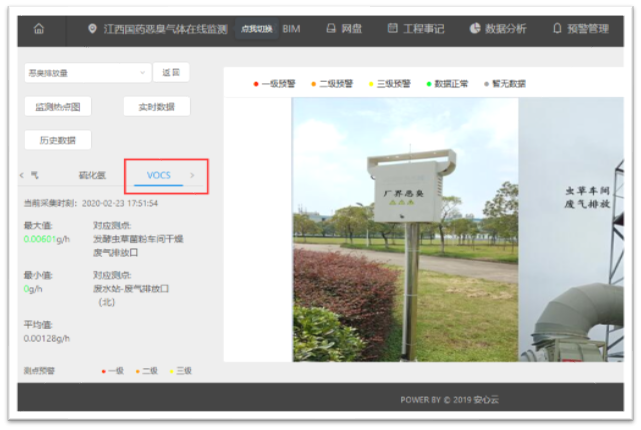The image size is (641, 430).
Task: Click the 江西国药恶臭气体在线监测 project title
Action: (x=165, y=29)
